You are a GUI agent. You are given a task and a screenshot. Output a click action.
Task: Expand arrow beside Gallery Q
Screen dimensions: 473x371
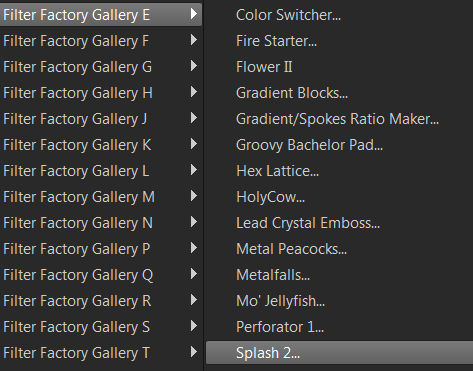tap(194, 274)
